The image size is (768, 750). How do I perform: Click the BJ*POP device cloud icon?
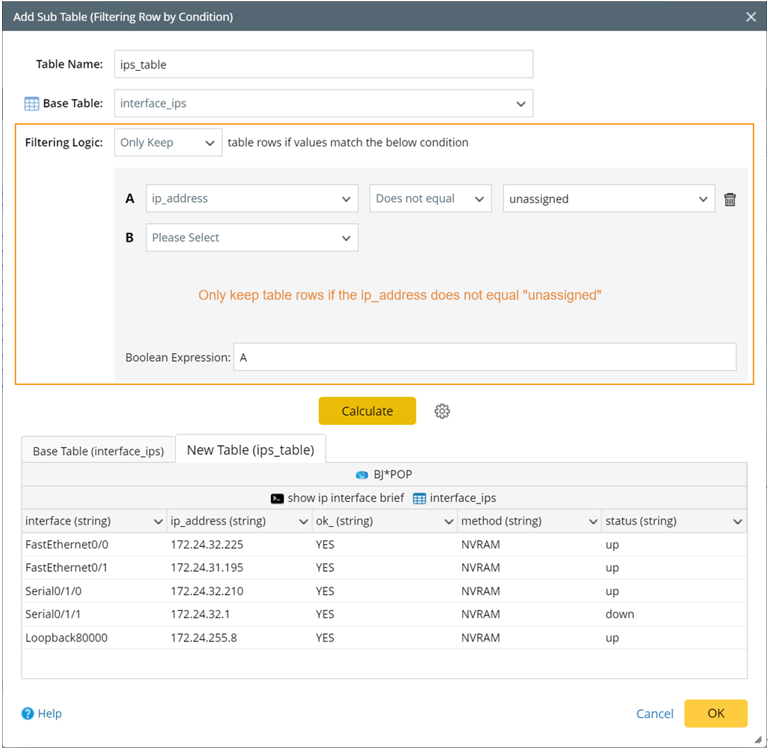(362, 474)
